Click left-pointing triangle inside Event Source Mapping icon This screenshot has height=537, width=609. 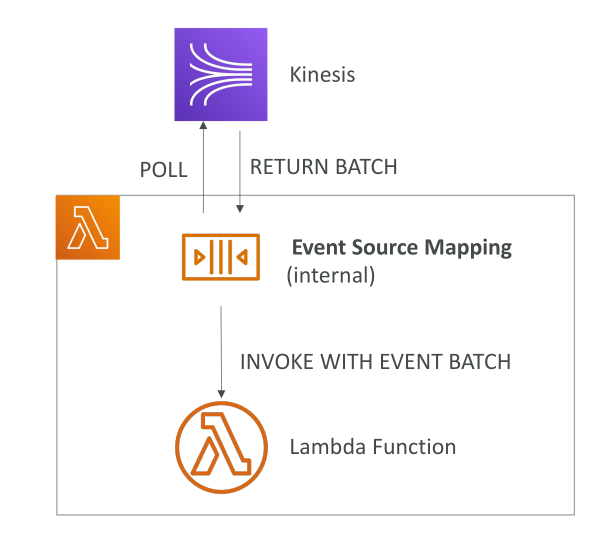click(x=242, y=257)
